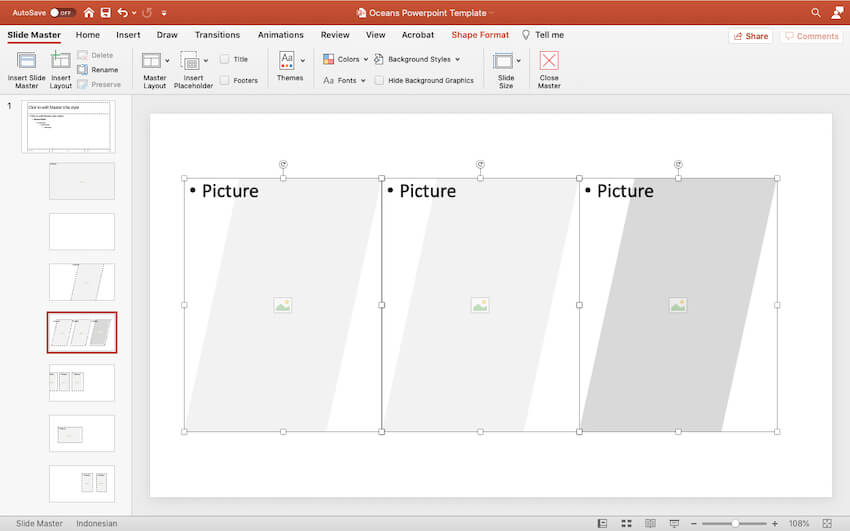Check the Footers checkbox
The width and height of the screenshot is (850, 531).
pyautogui.click(x=225, y=80)
